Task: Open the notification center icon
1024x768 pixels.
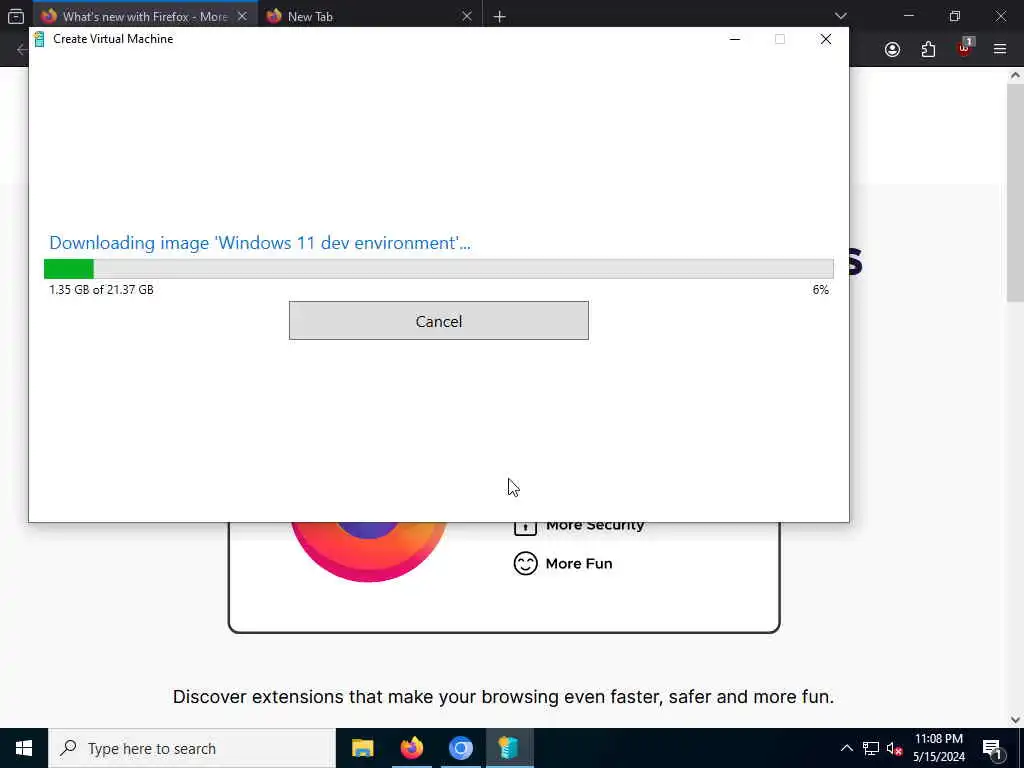Action: (993, 748)
